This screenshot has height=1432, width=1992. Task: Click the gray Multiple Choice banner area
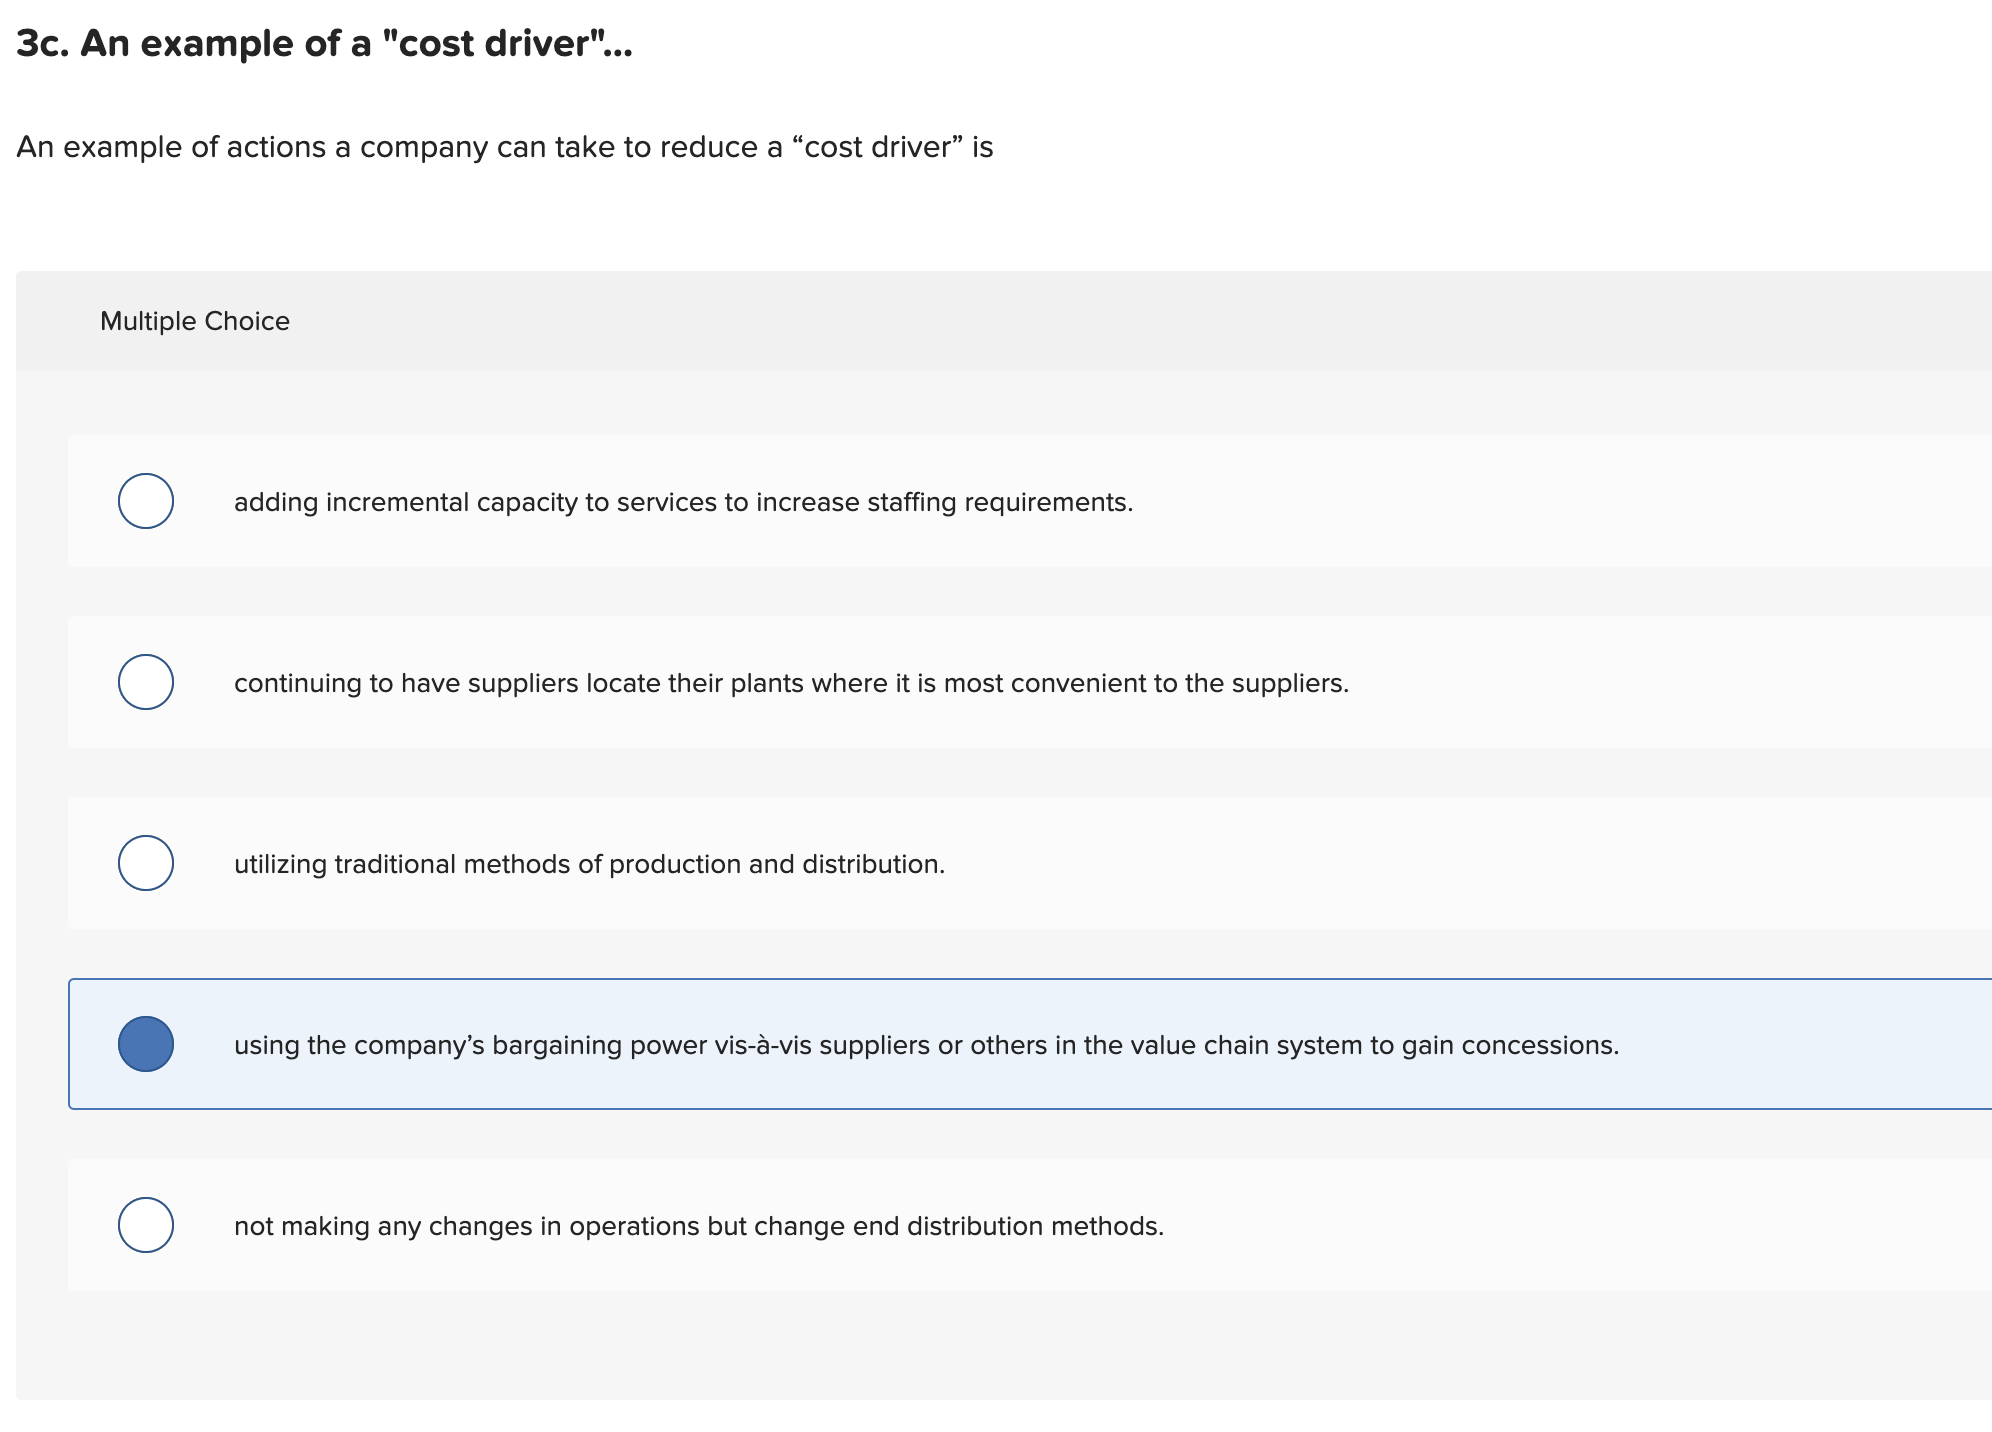pos(1000,320)
